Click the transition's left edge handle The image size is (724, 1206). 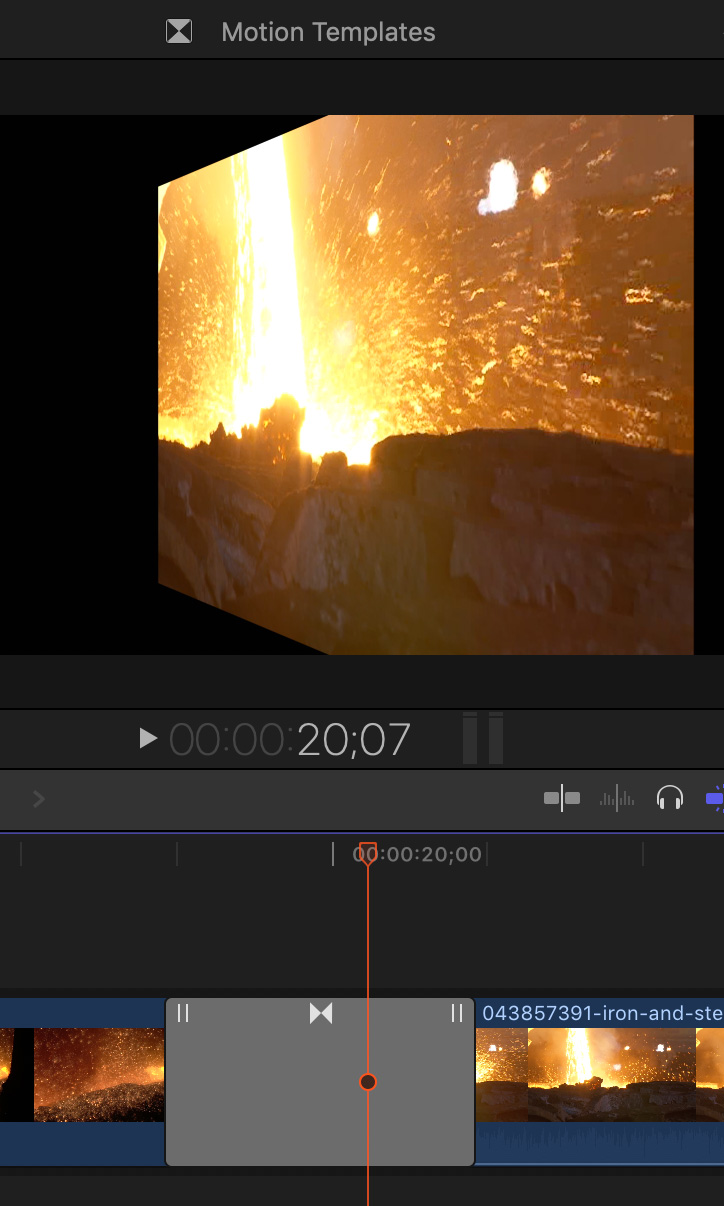[182, 1013]
